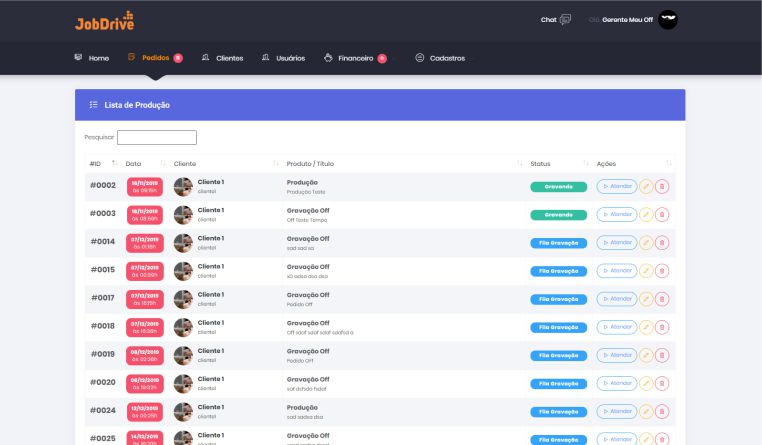Delete order #0003 using trash icon
Screen dimensions: 762x445
[662, 214]
